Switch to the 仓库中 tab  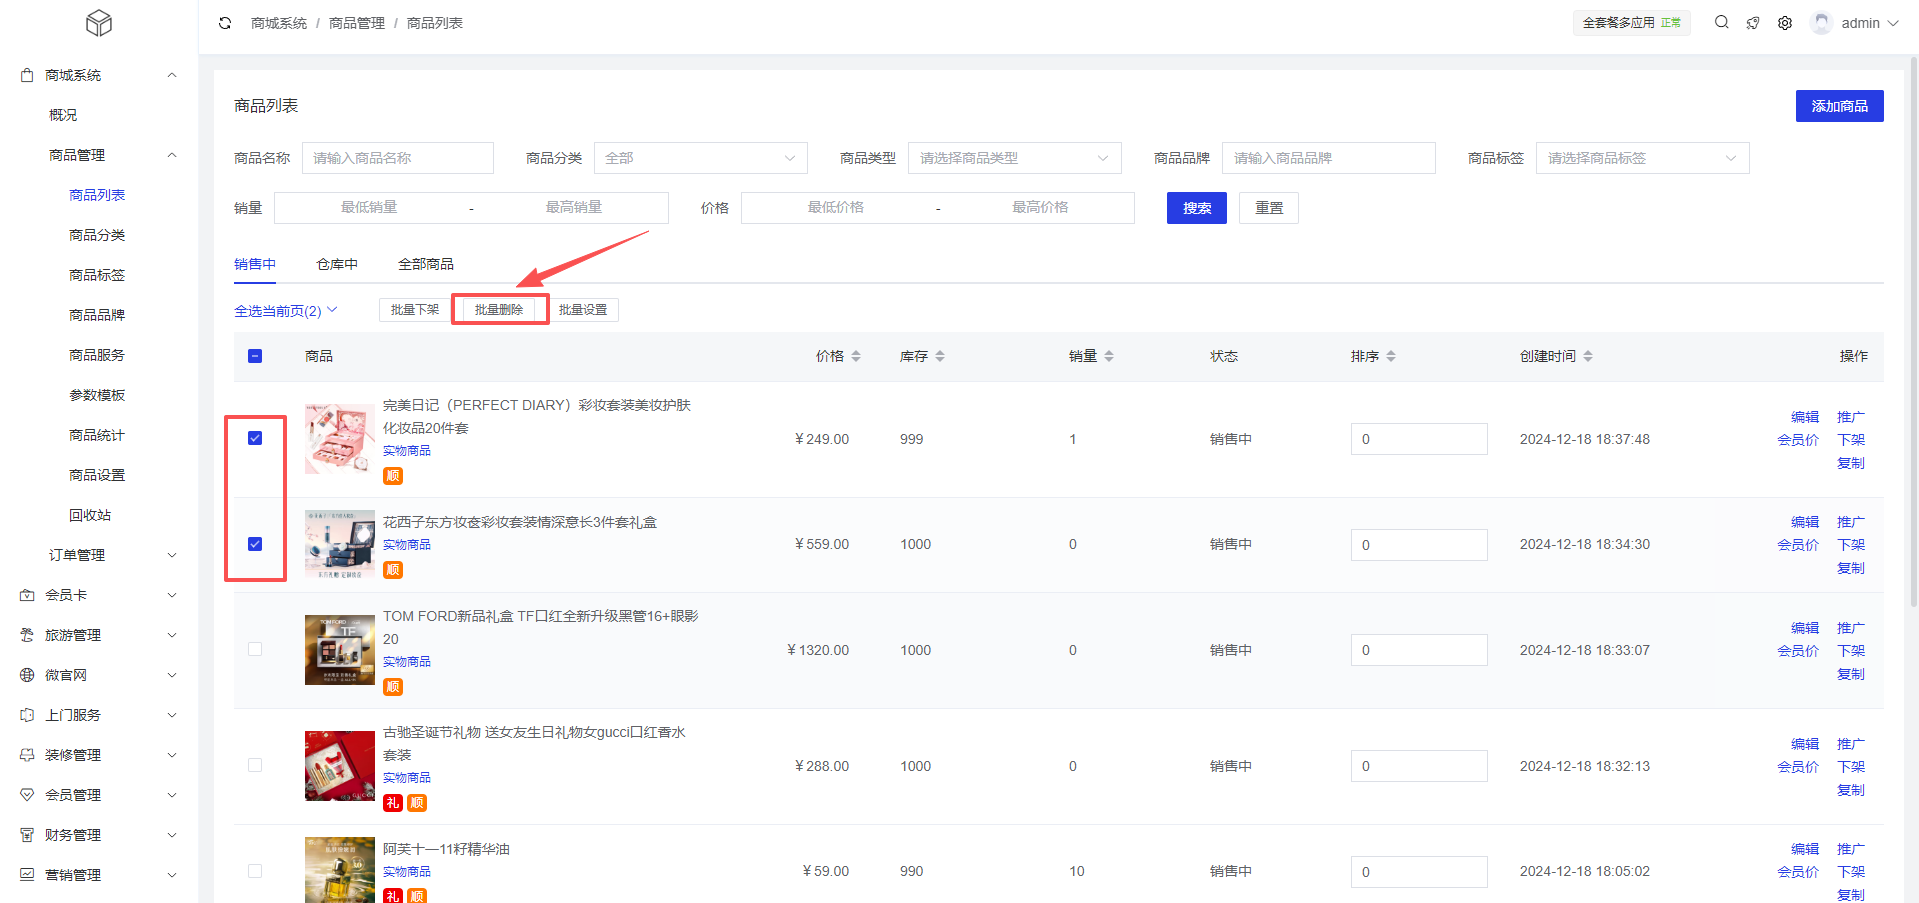(x=337, y=264)
